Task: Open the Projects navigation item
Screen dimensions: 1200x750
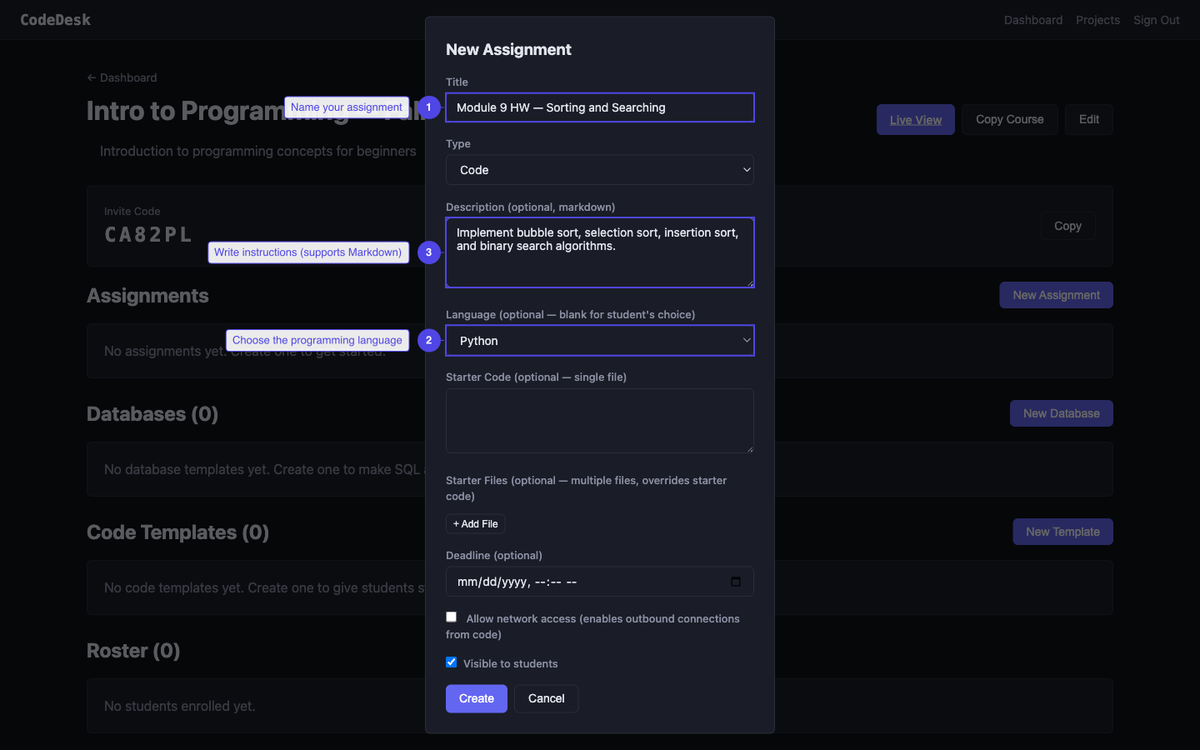Action: [x=1097, y=19]
